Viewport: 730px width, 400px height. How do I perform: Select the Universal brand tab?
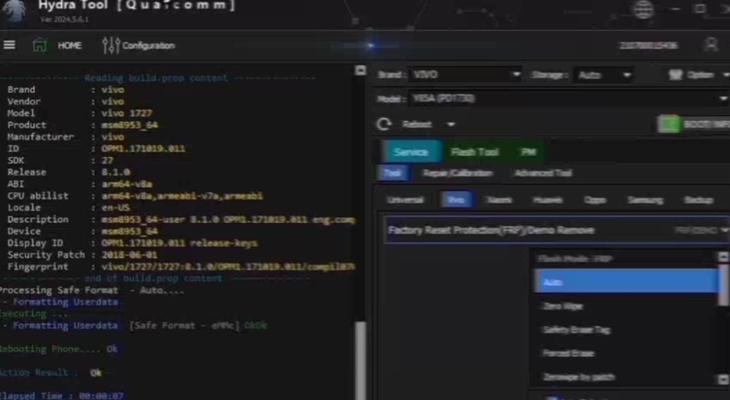click(x=405, y=200)
